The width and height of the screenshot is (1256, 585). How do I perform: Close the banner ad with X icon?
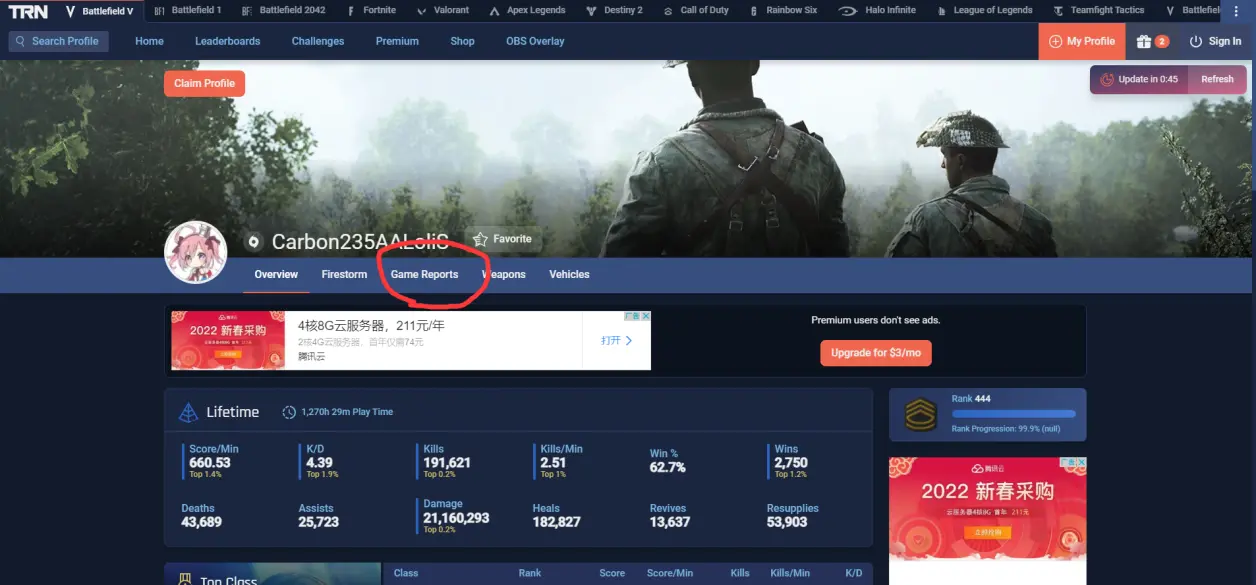point(645,316)
